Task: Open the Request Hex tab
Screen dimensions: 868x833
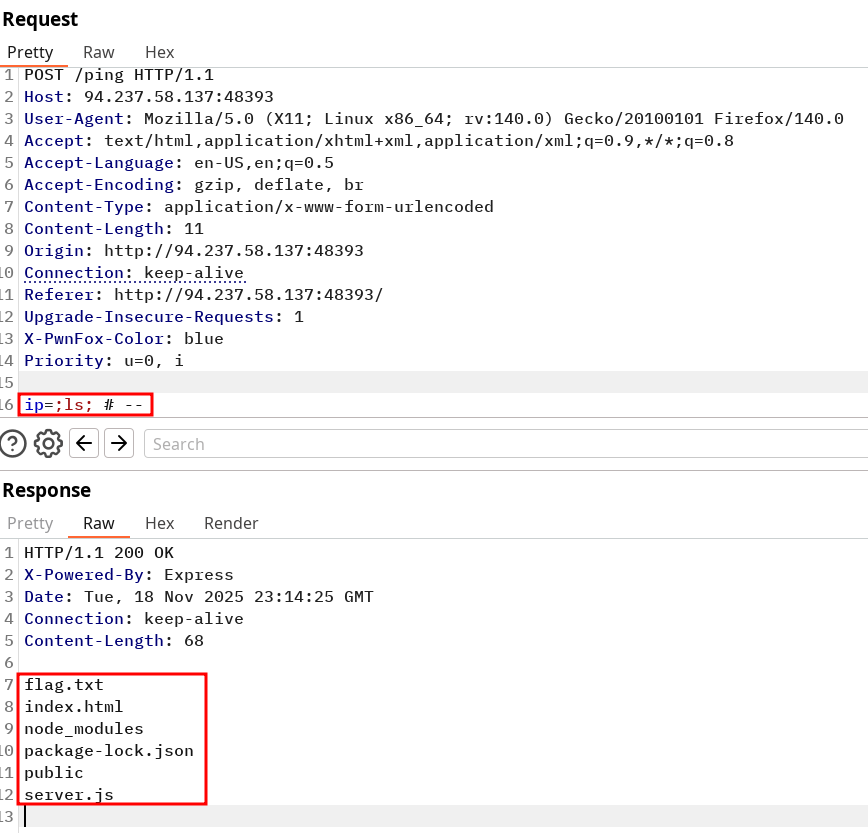Action: pos(159,52)
